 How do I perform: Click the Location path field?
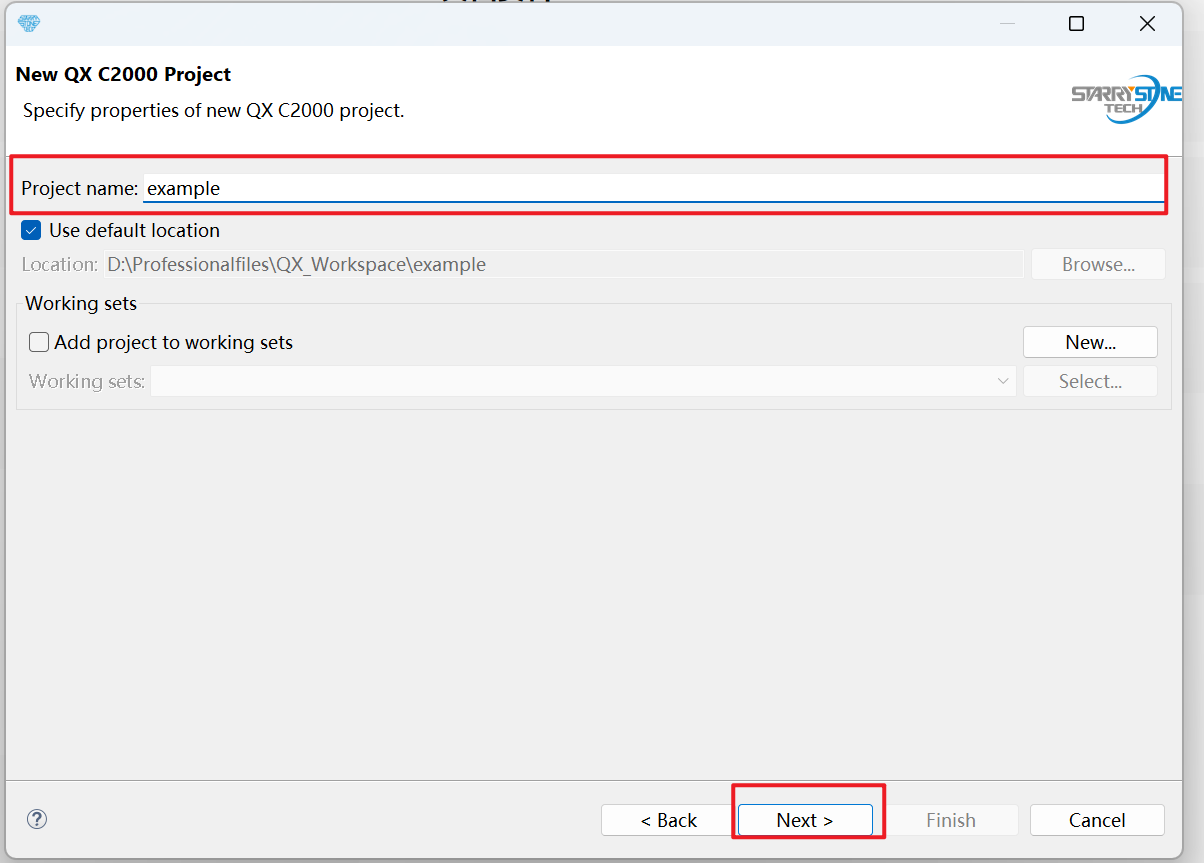click(563, 264)
